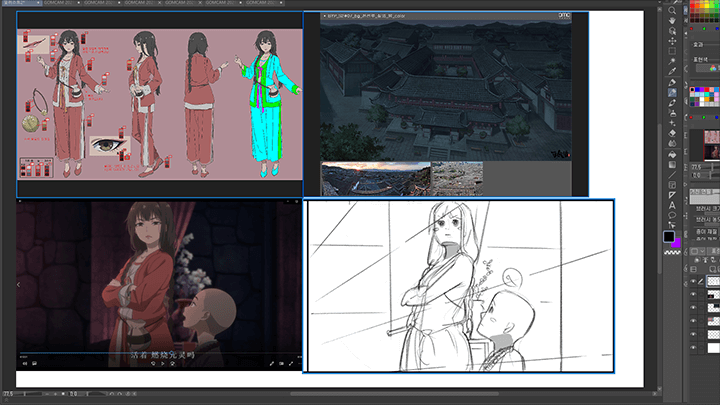The image size is (720, 405).
Task: Select the Gradient tool
Action: coord(672,165)
